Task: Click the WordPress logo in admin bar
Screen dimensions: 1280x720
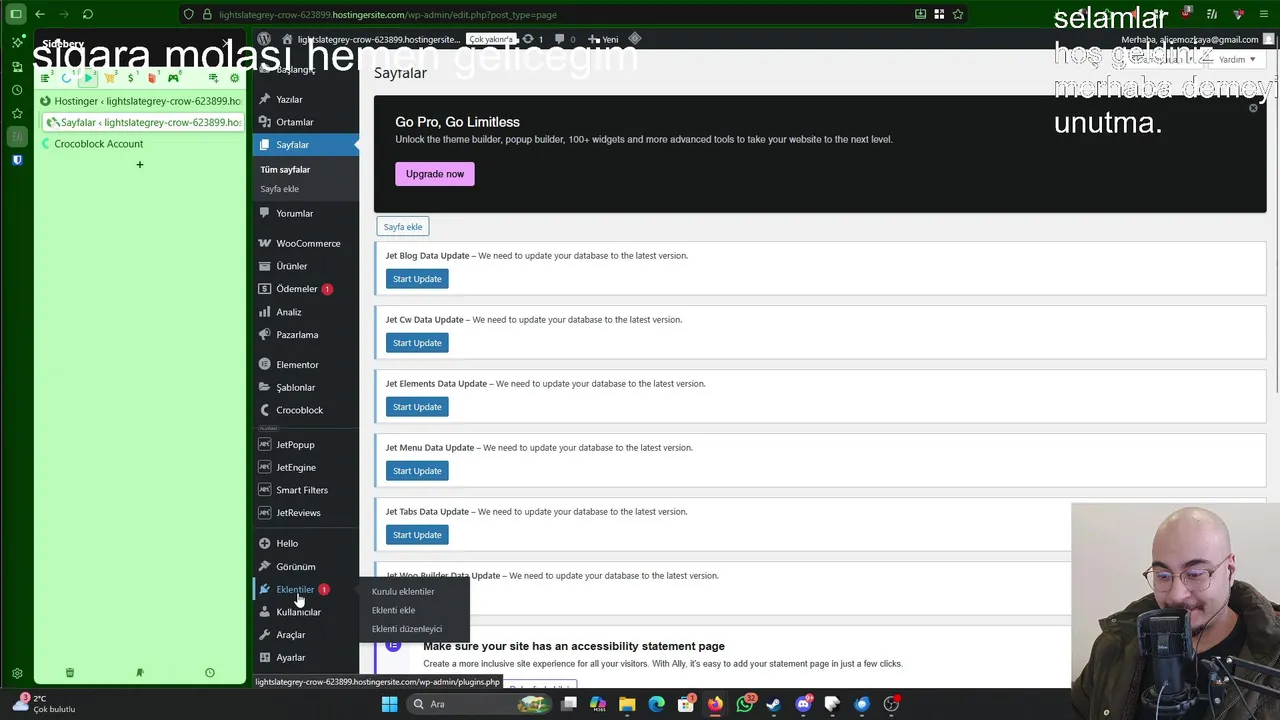Action: point(264,39)
